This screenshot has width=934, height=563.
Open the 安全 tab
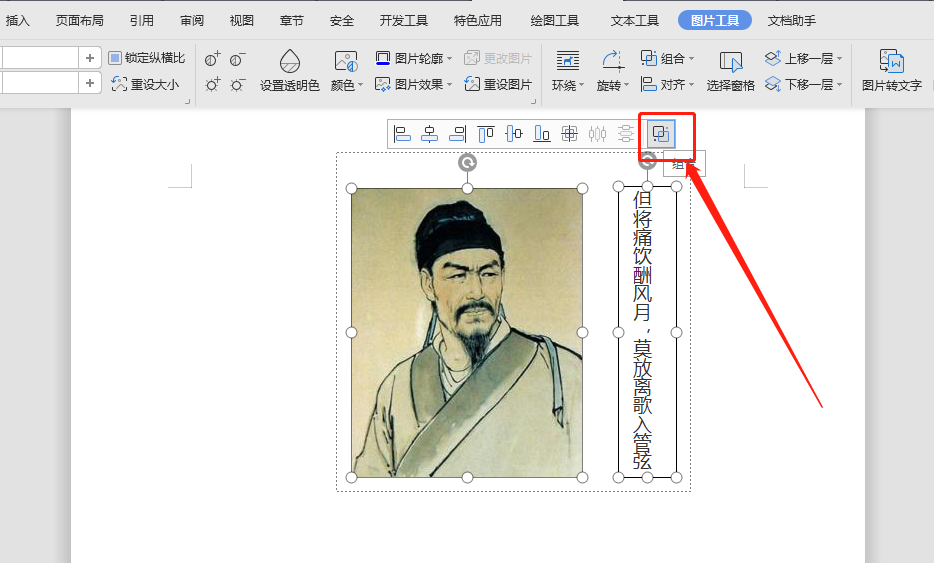click(x=342, y=21)
